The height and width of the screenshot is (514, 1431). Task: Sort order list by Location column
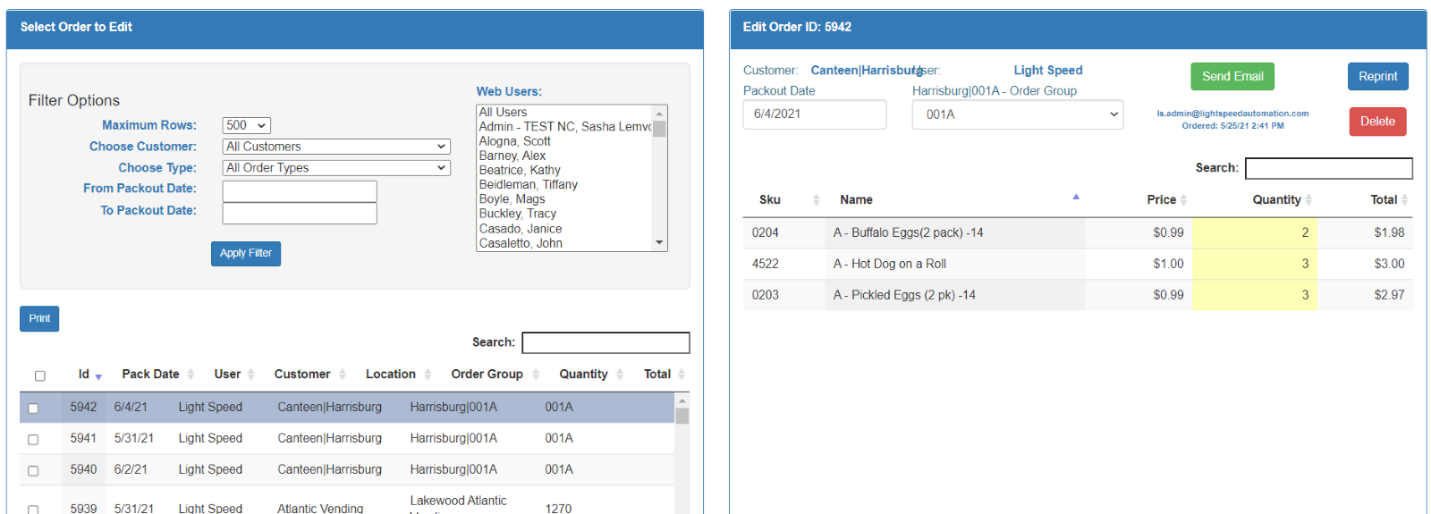397,374
